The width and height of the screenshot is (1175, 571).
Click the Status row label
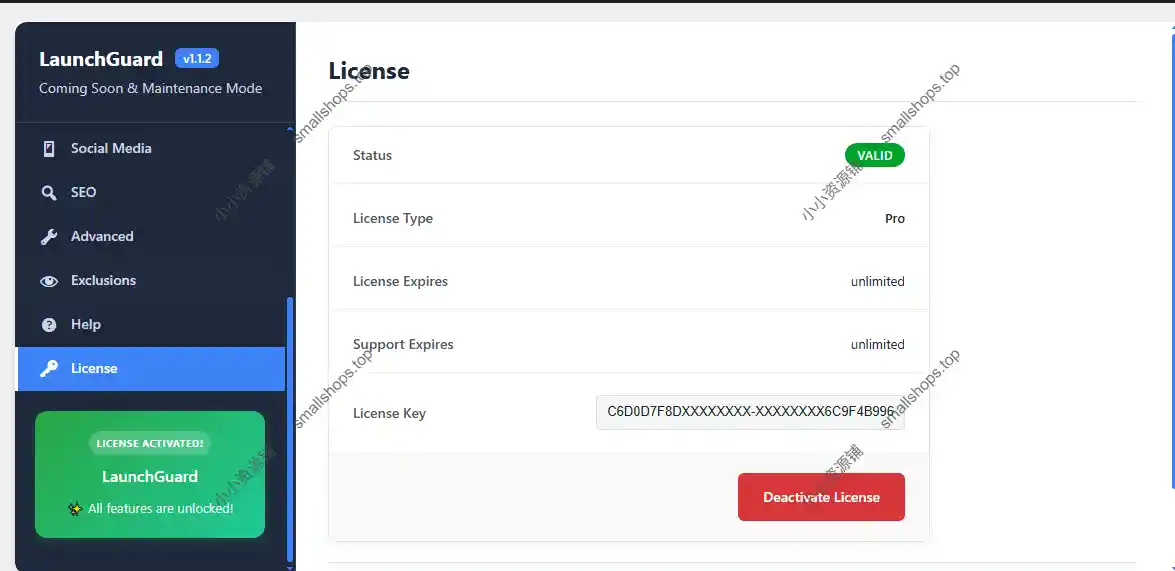(372, 155)
